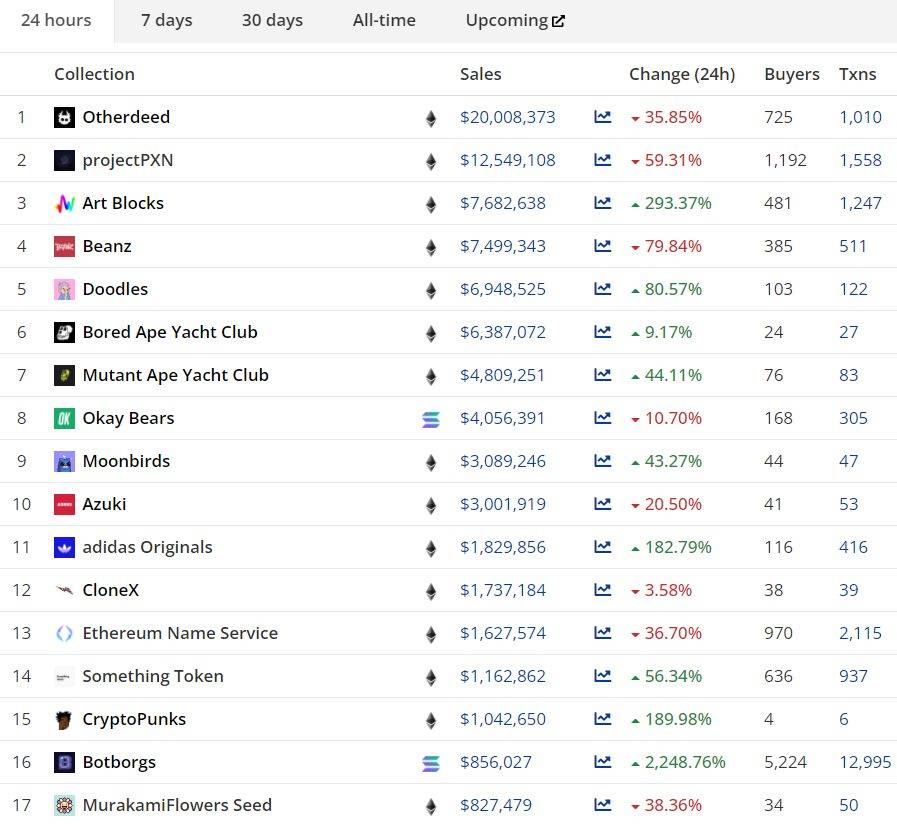Open the Botborgs collection link
897x826 pixels.
(119, 763)
